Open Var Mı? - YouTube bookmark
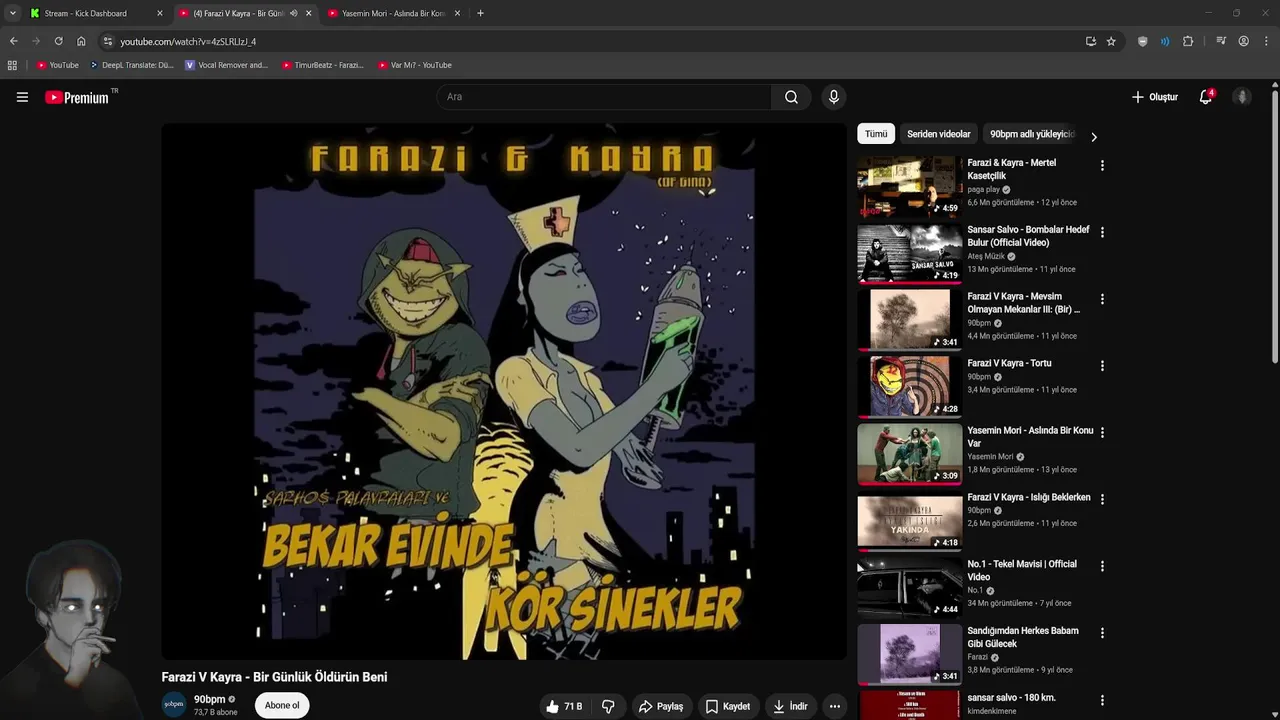This screenshot has height=720, width=1280. click(x=415, y=65)
